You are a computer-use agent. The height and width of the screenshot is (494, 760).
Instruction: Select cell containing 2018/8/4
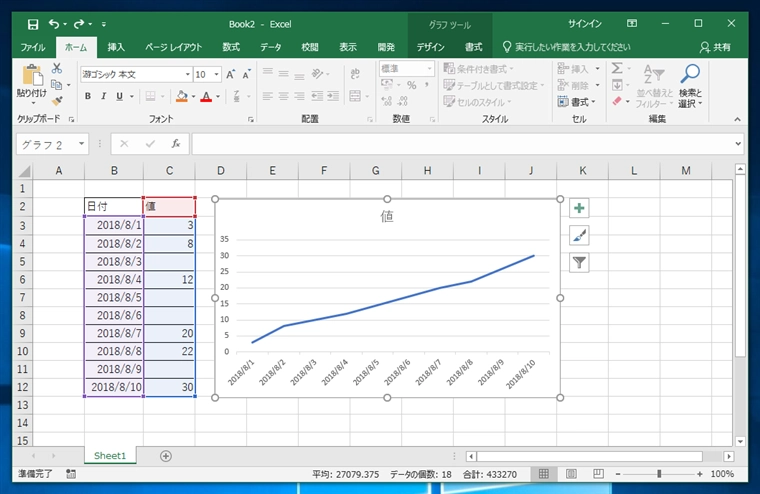coord(114,280)
